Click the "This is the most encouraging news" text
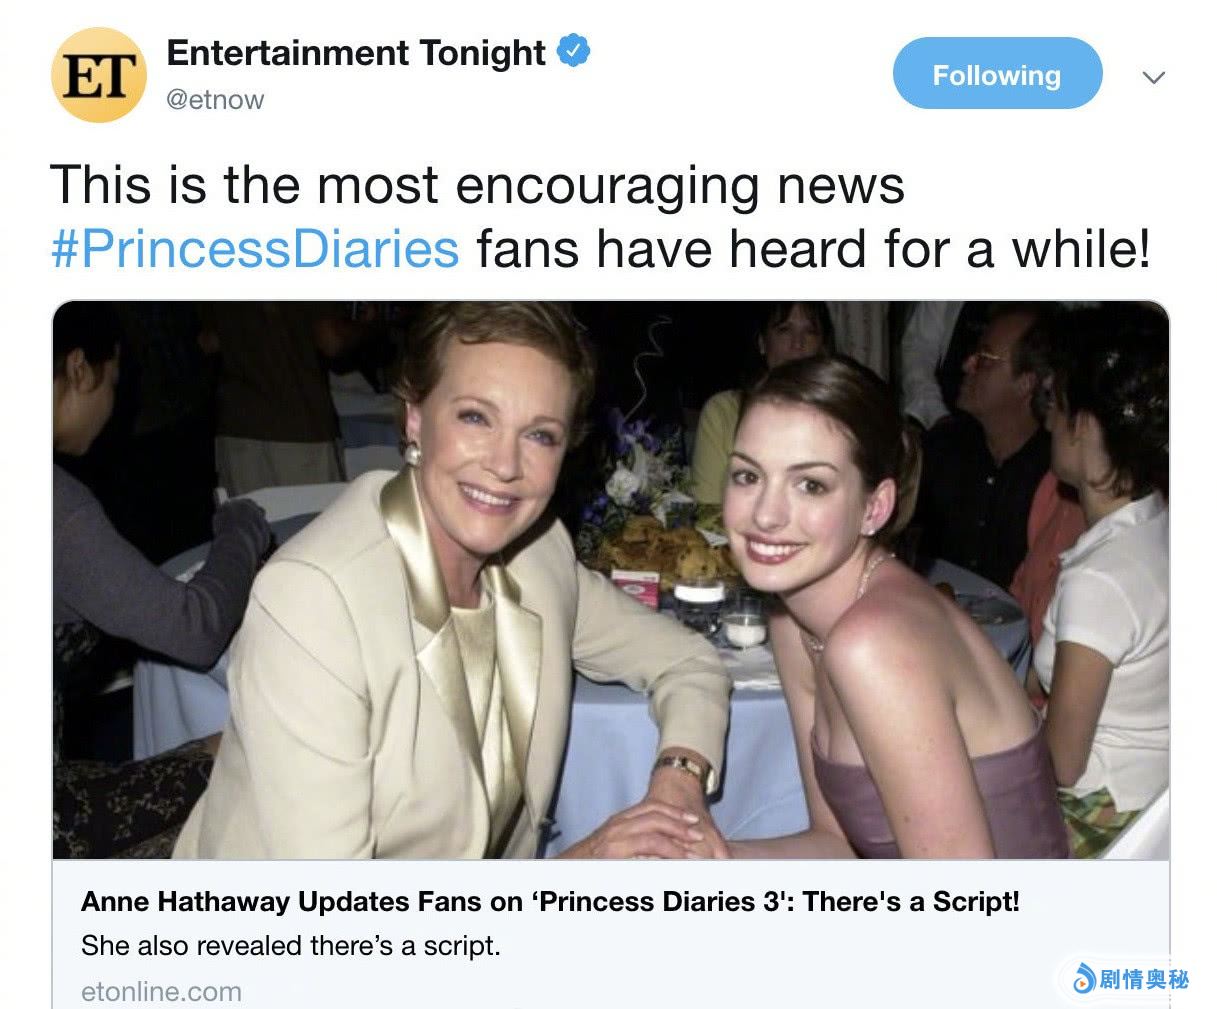Screen dimensions: 1217x1009 (477, 186)
